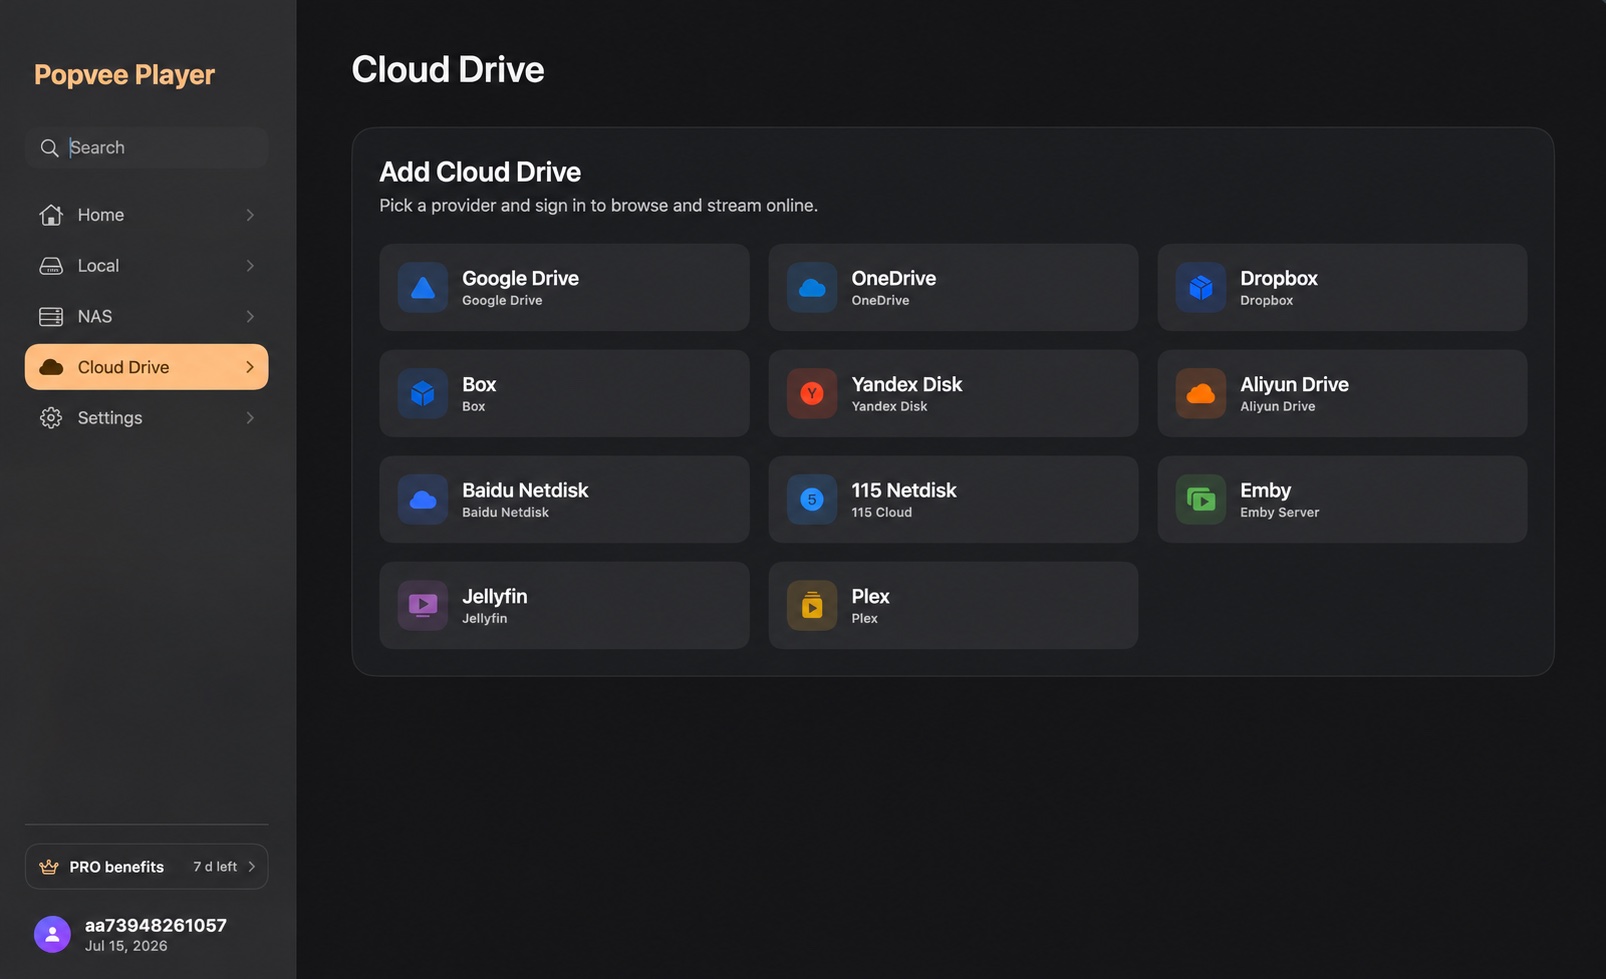
Task: Click the 'Jul 15, 2026' date text
Action: coord(126,946)
